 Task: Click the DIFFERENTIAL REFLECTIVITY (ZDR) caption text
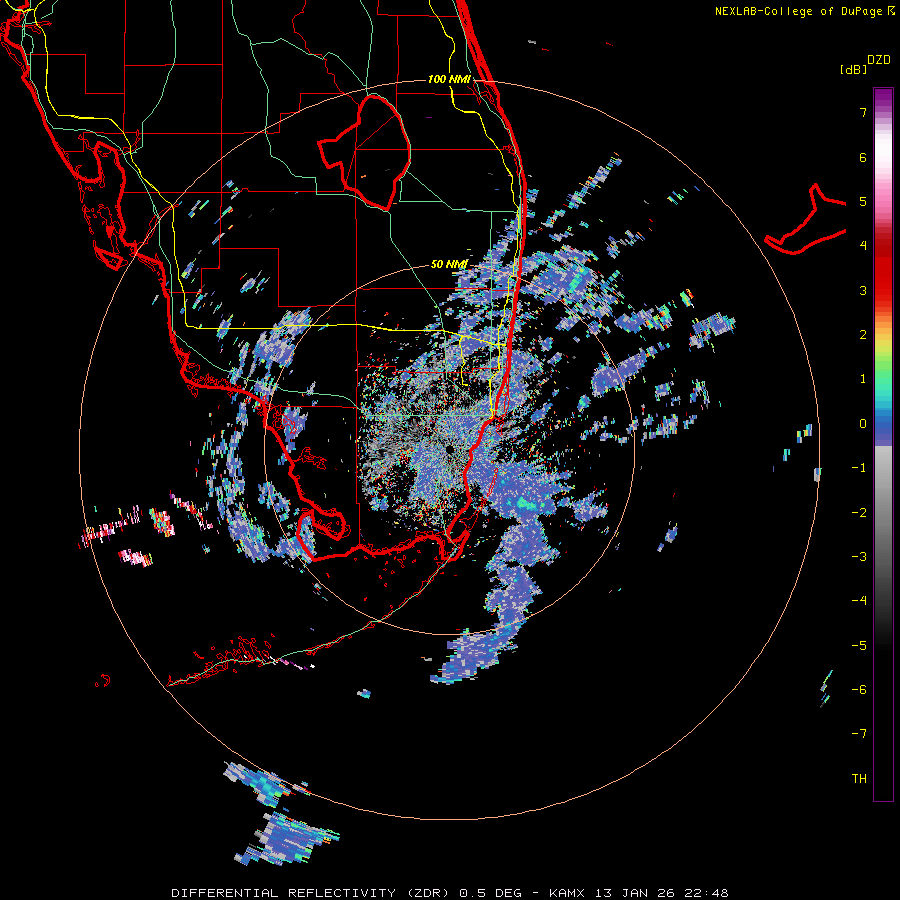pyautogui.click(x=311, y=893)
